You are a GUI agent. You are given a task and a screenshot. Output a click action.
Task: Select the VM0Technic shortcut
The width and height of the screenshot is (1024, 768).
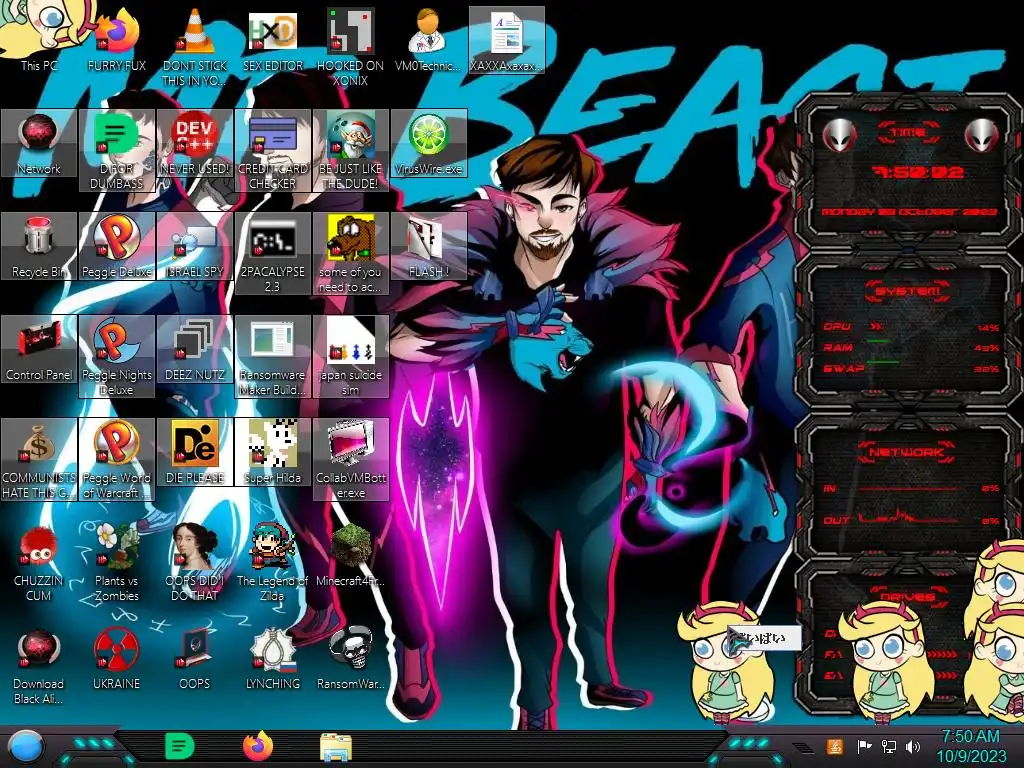pos(428,39)
